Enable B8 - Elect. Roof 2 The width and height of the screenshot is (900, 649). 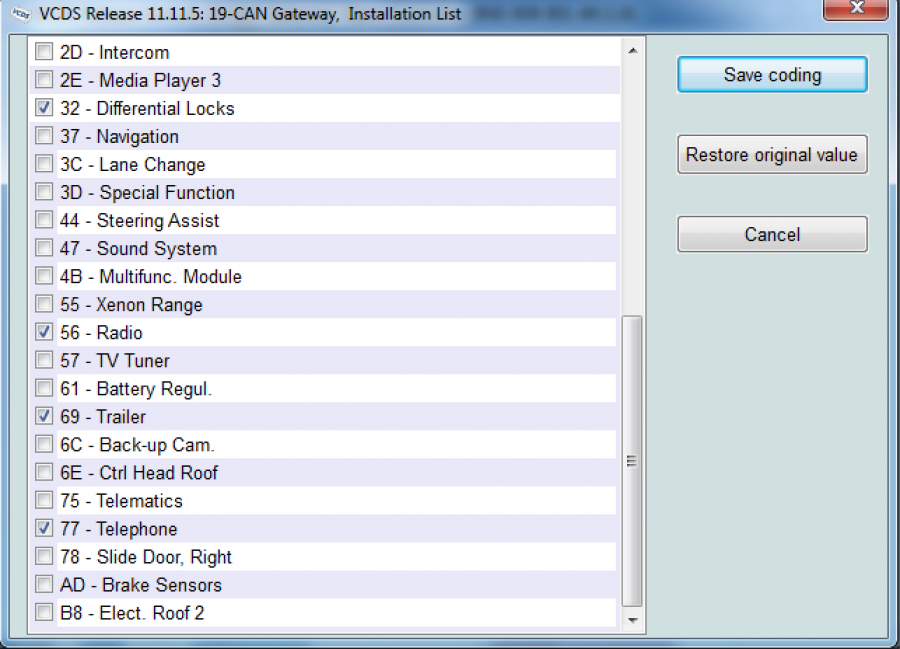(x=44, y=612)
